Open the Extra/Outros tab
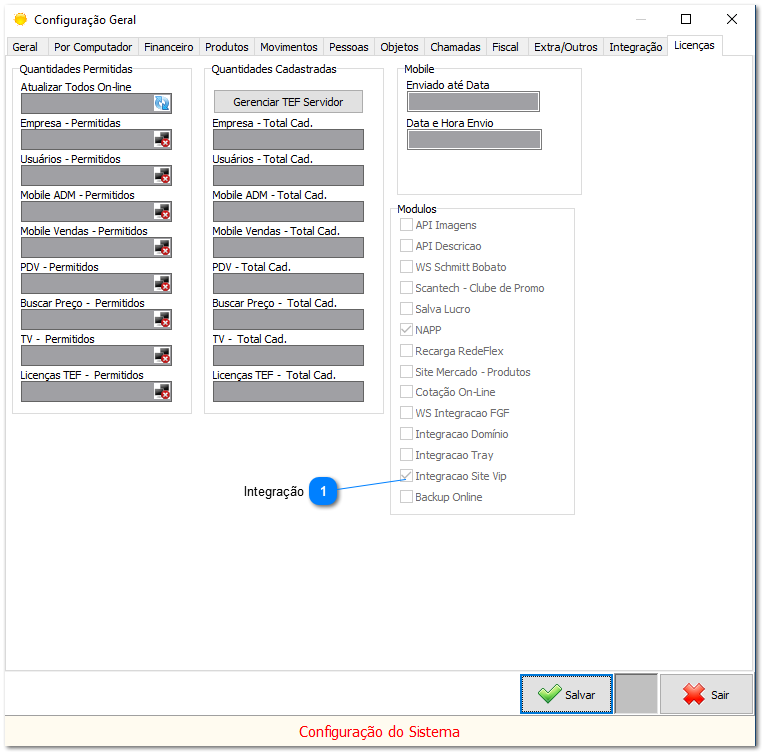Screen dimensions: 765x755 pyautogui.click(x=566, y=47)
